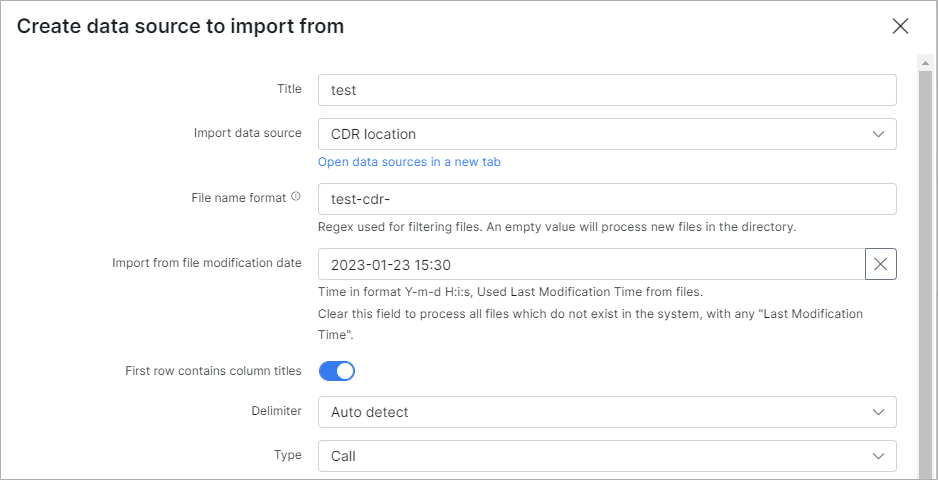Image resolution: width=938 pixels, height=480 pixels.
Task: Focus the File name format field
Action: pos(607,199)
